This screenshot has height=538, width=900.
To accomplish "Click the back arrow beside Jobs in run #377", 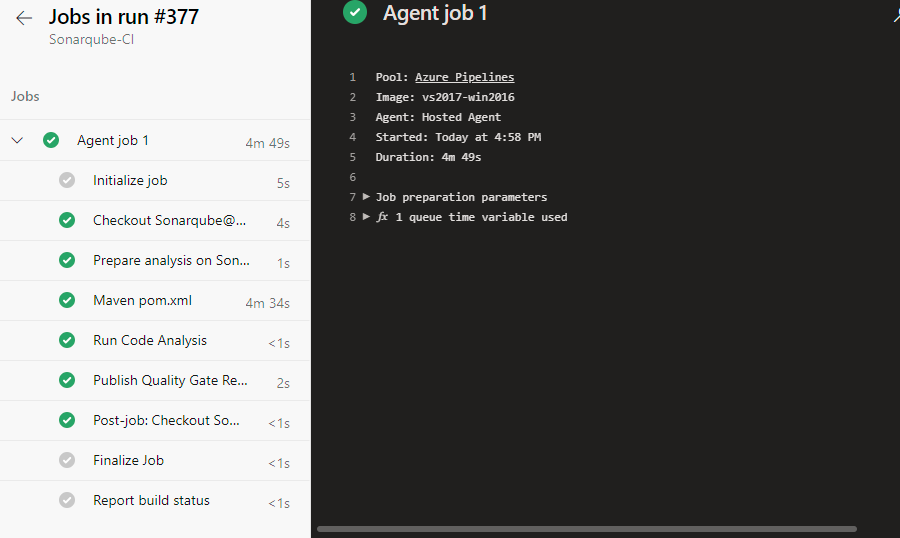I will 24,18.
